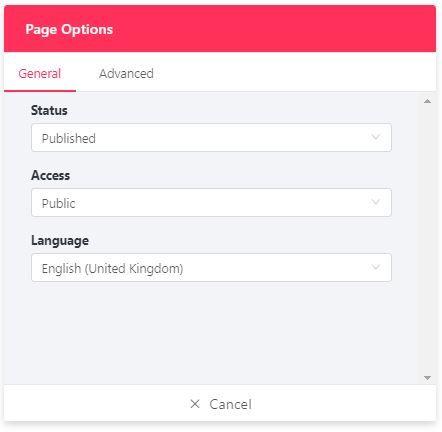
Task: Open the Language dropdown field
Action: point(211,268)
